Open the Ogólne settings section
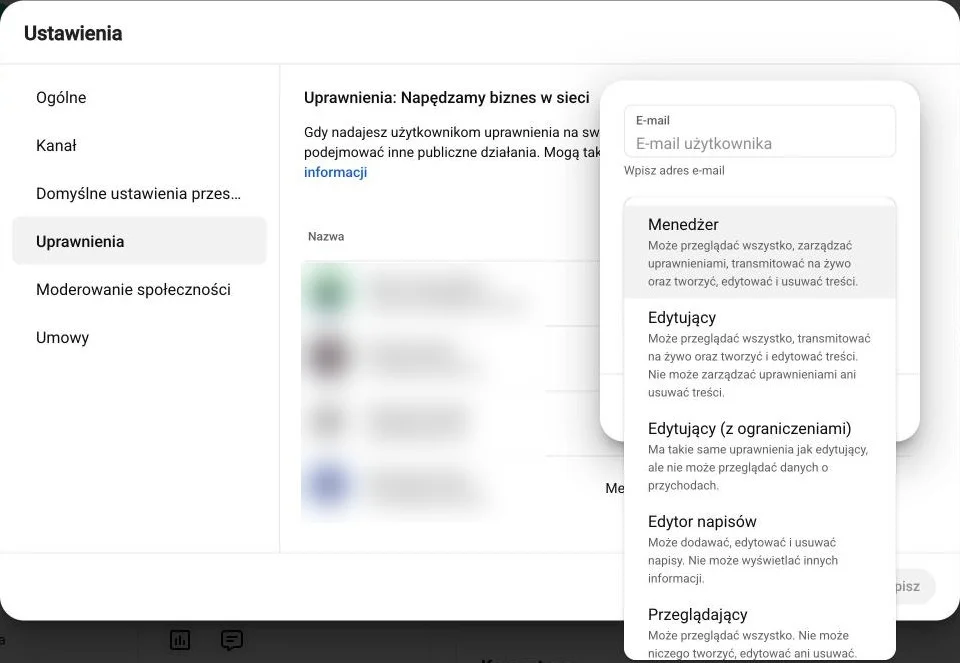Viewport: 960px width, 663px height. [140, 97]
